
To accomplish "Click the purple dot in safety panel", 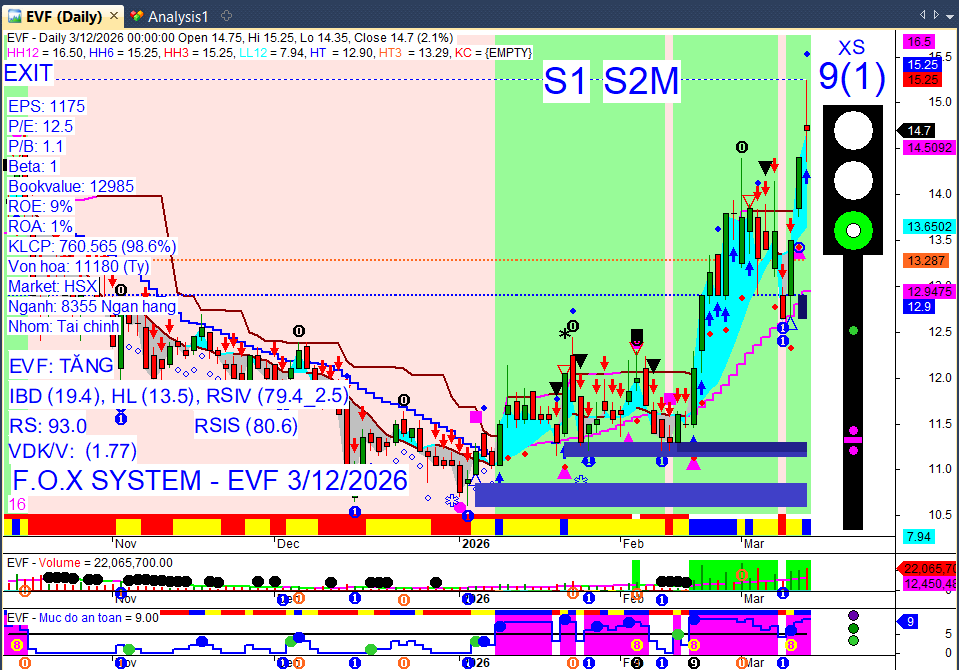I will (x=853, y=615).
